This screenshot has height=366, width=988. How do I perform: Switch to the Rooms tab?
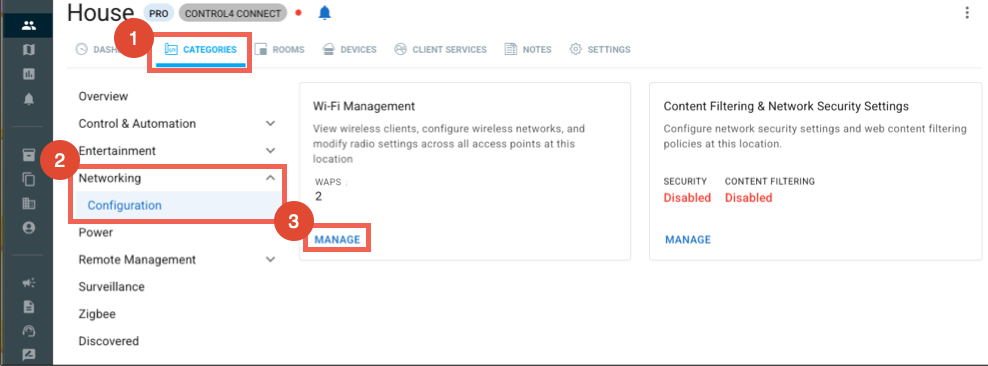280,50
